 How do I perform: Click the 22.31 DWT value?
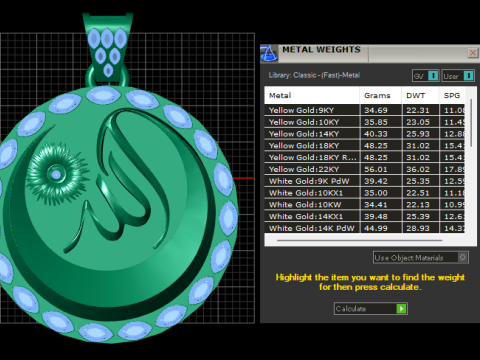tap(418, 110)
